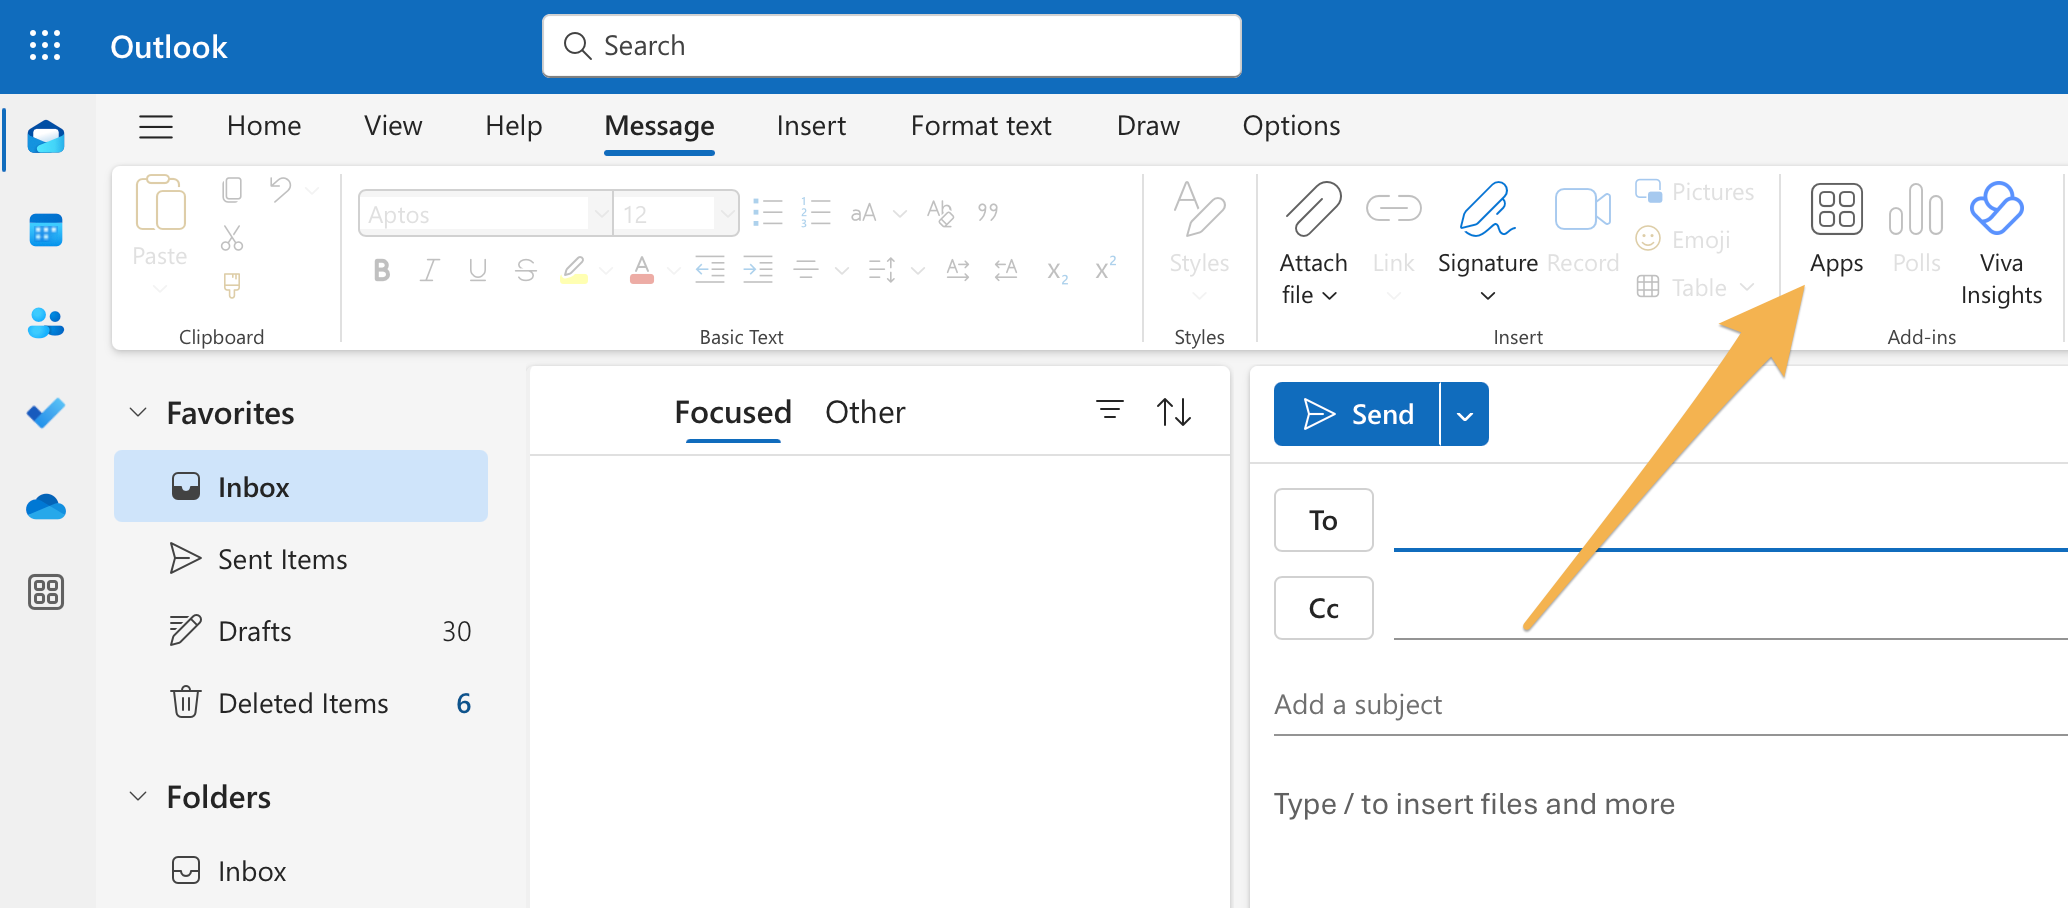Open Calendar from the left sidebar
2068x908 pixels.
coord(46,230)
